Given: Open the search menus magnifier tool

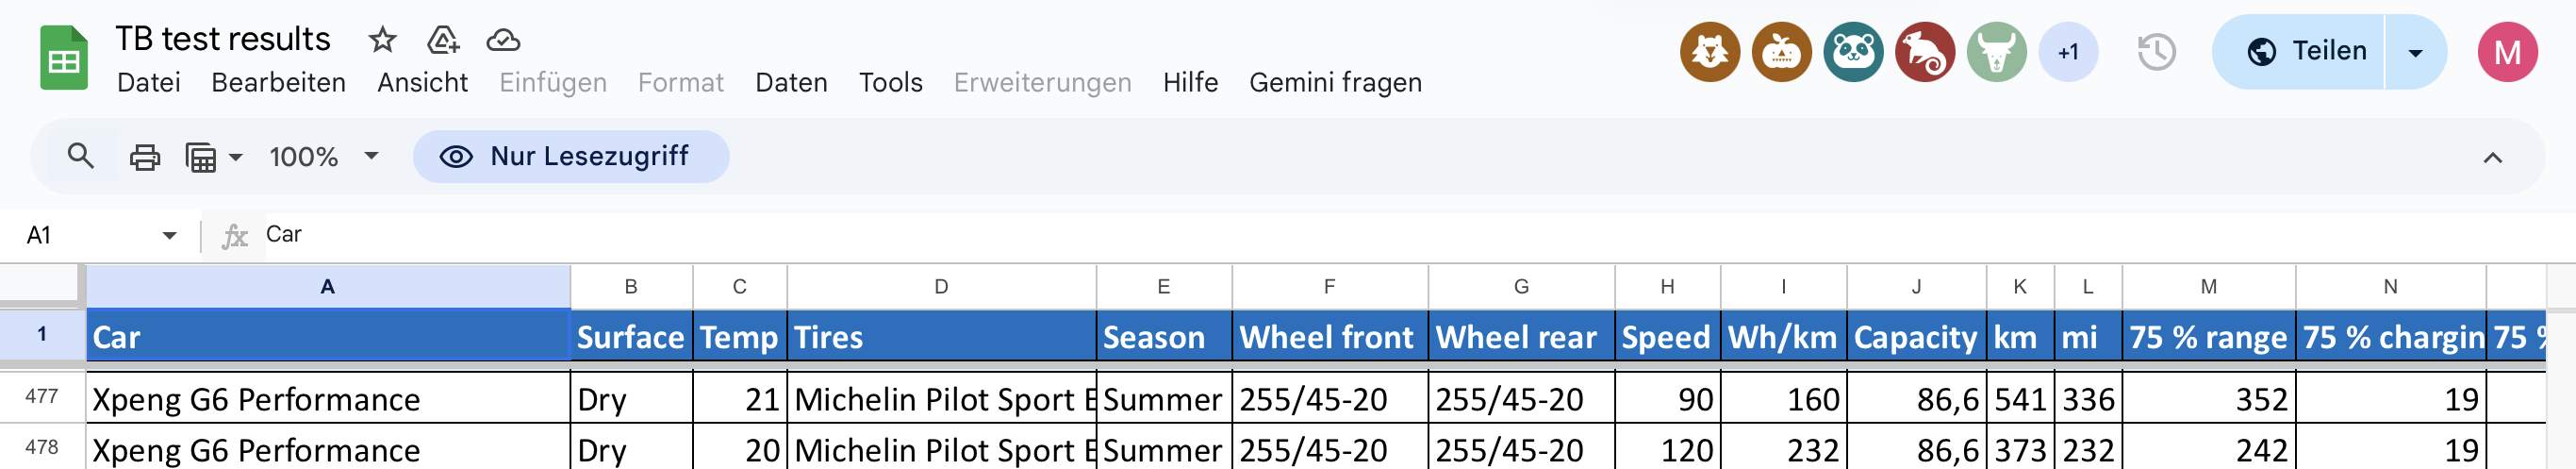Looking at the screenshot, I should [x=80, y=157].
